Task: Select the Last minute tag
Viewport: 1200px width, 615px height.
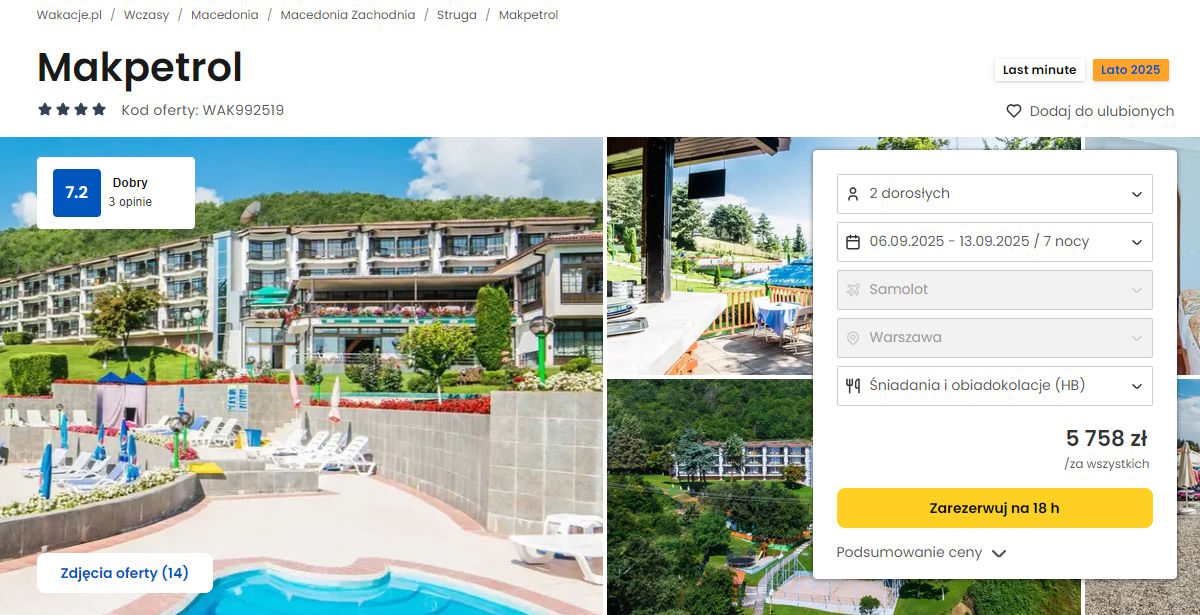Action: coord(1039,70)
